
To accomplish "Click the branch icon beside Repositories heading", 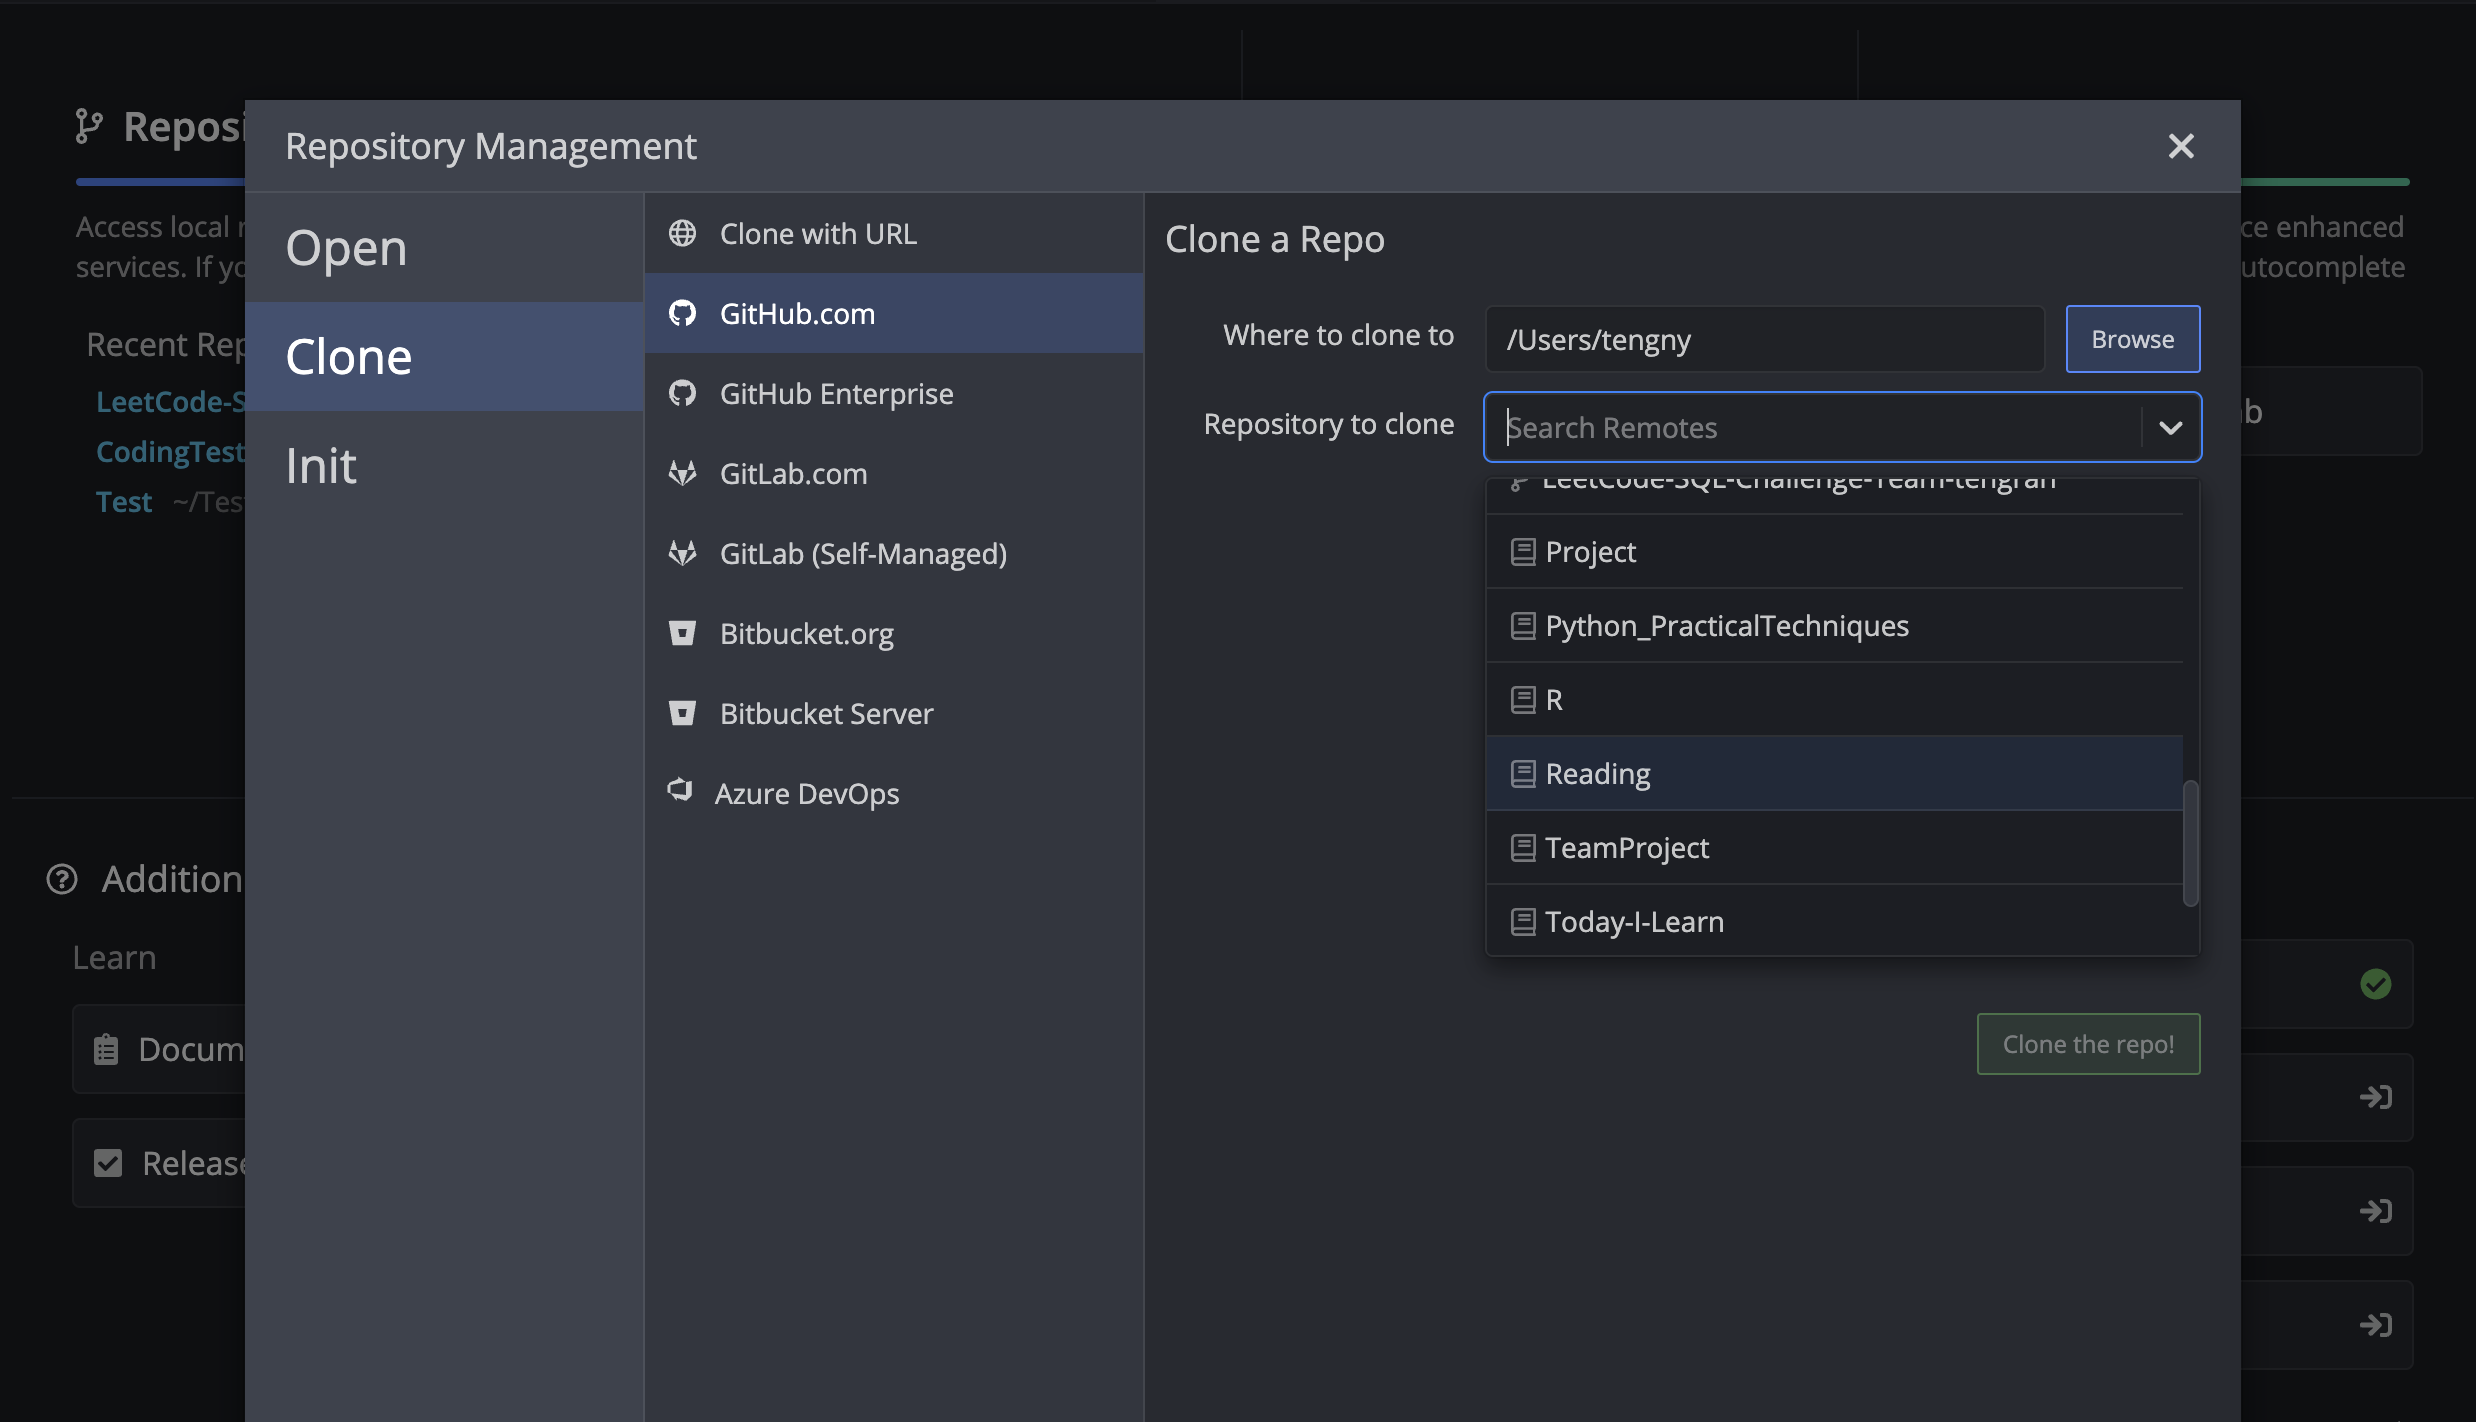I will (x=89, y=126).
